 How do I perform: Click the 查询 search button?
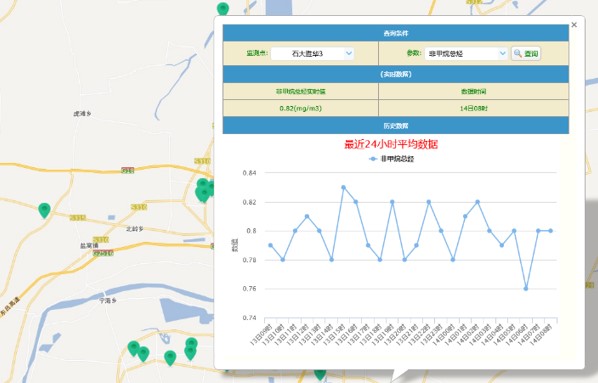[x=526, y=54]
